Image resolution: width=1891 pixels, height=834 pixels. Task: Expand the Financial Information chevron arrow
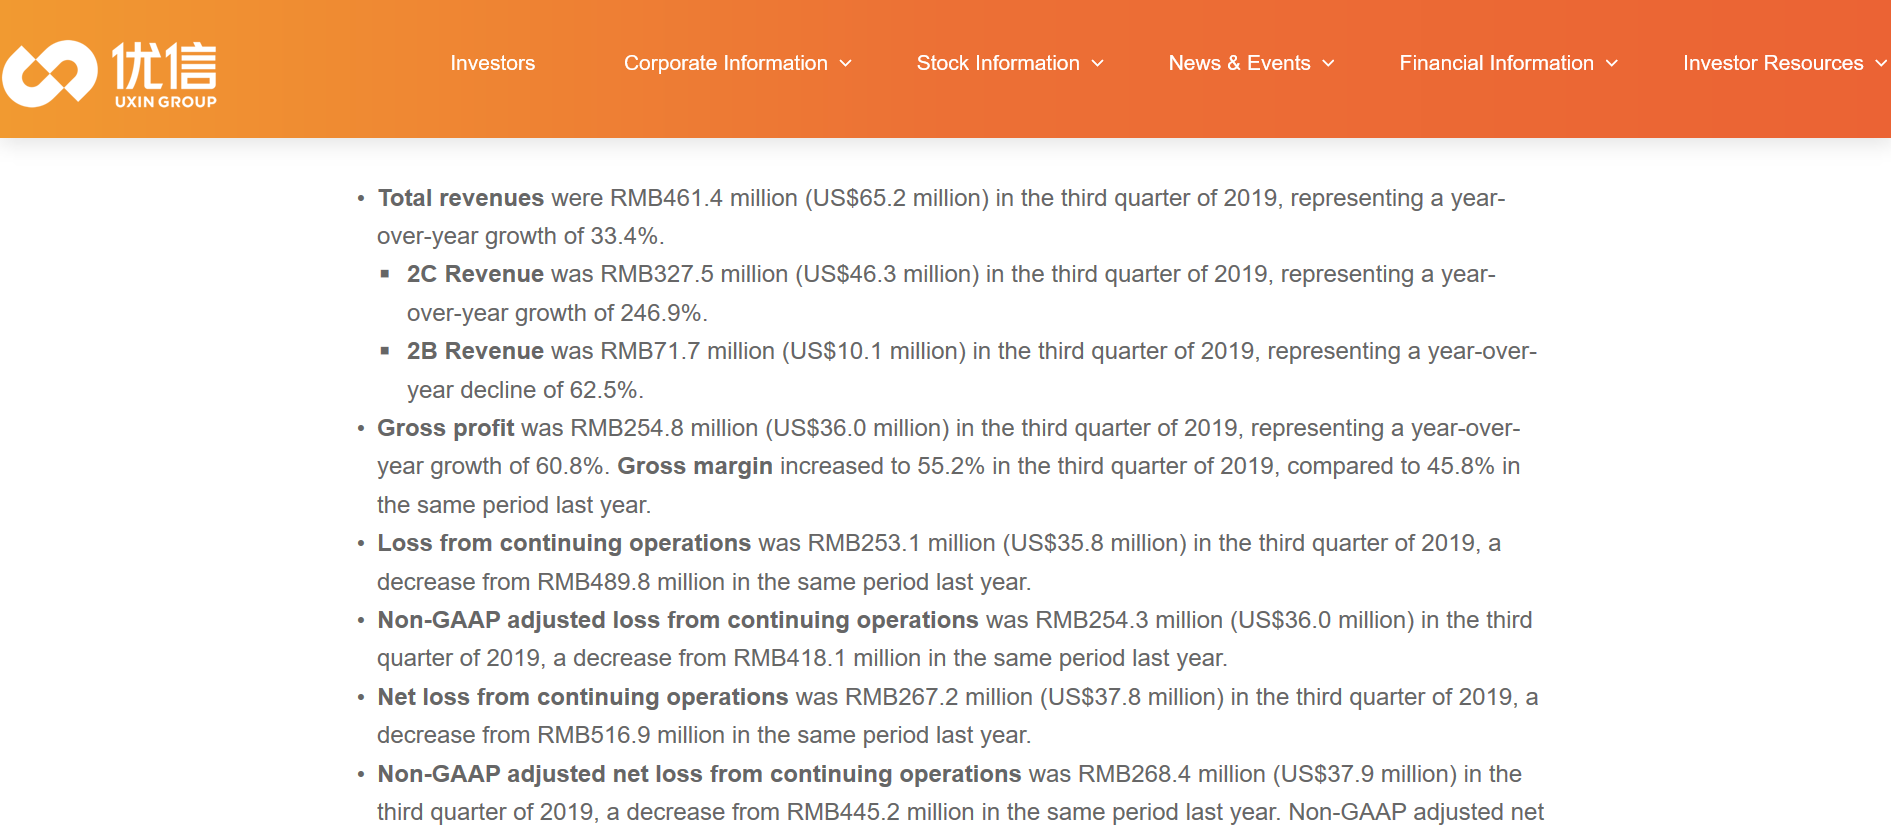pyautogui.click(x=1612, y=63)
